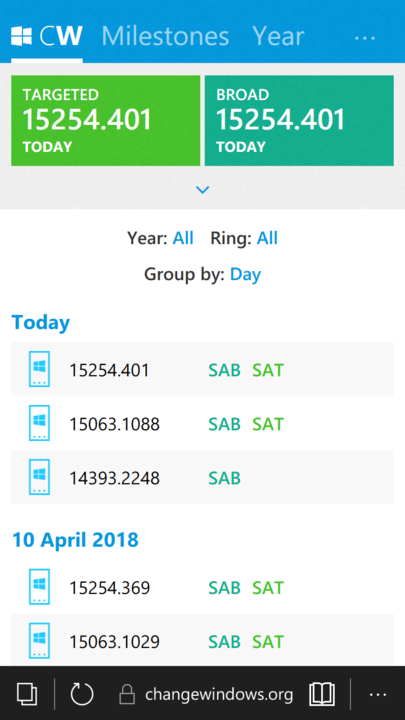Screen dimensions: 405x720
Task: Tap the phone icon beside build 14393.2248
Action: tap(39, 477)
